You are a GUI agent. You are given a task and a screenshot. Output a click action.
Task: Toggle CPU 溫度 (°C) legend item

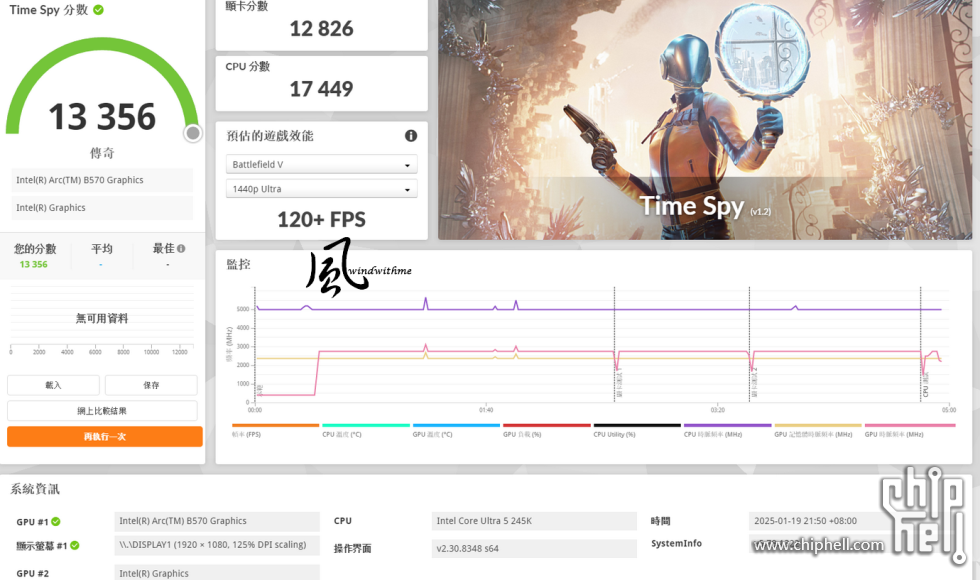click(366, 430)
